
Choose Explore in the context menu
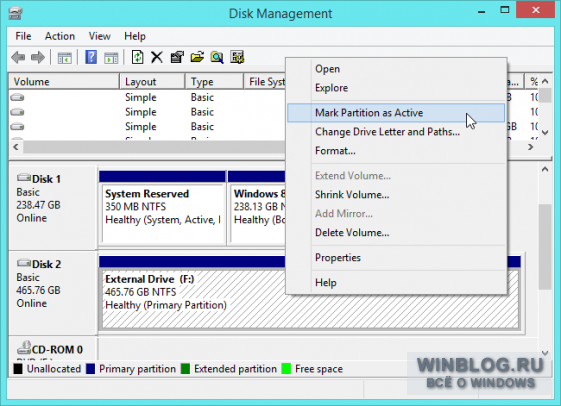pos(396,88)
